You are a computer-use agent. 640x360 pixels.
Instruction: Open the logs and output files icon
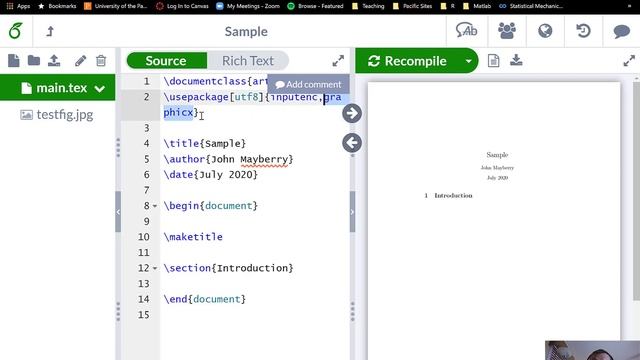(493, 61)
